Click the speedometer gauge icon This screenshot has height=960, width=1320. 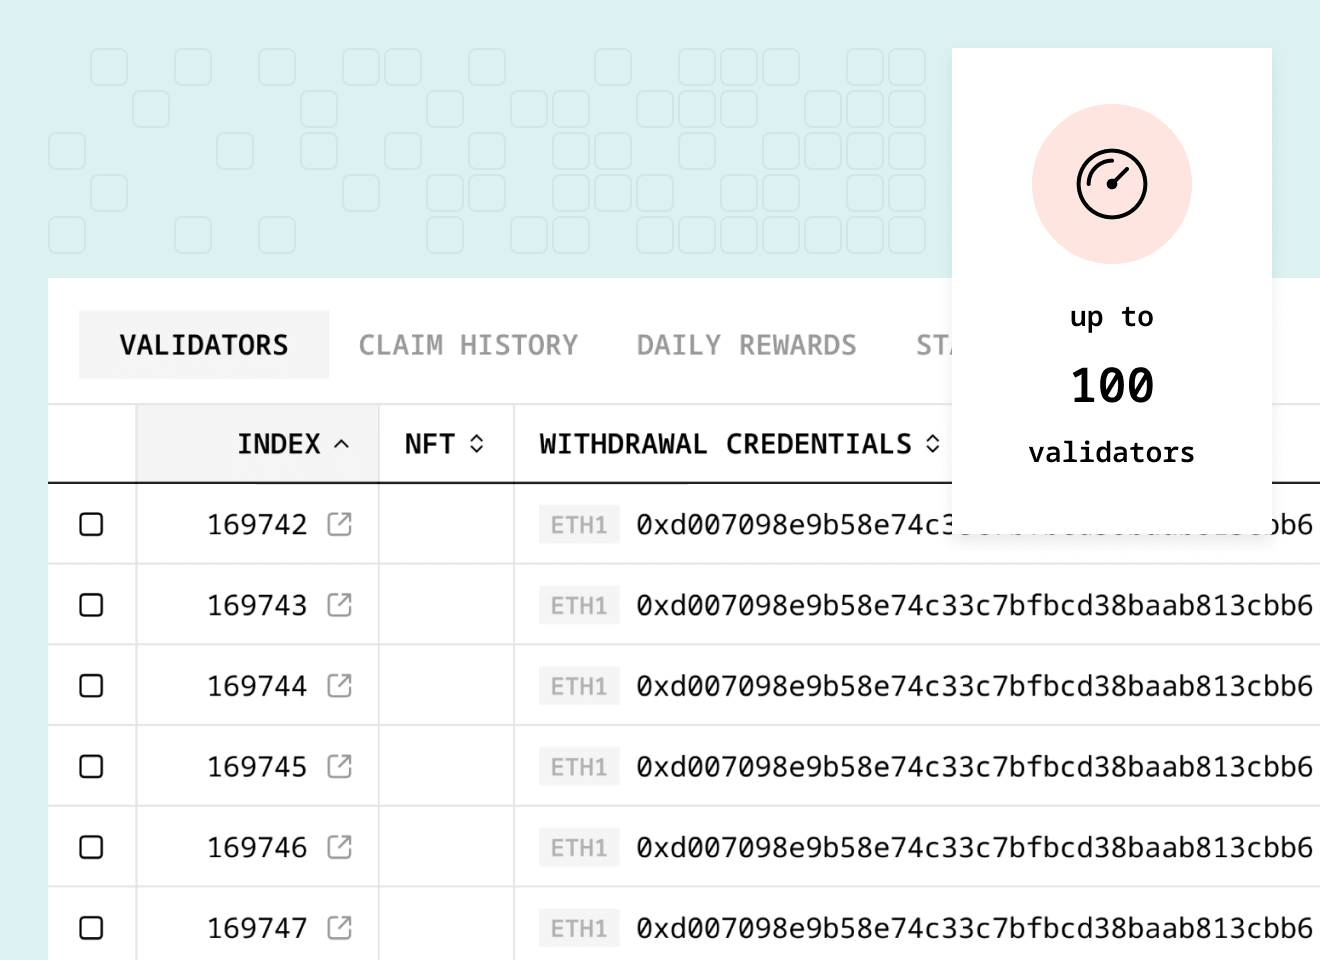pyautogui.click(x=1111, y=183)
